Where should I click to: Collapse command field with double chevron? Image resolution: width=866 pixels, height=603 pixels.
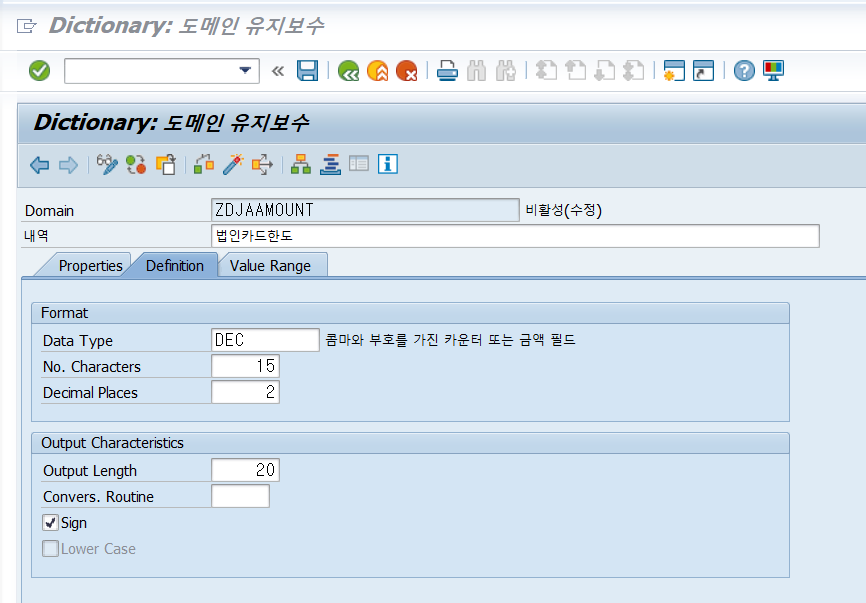click(x=278, y=71)
